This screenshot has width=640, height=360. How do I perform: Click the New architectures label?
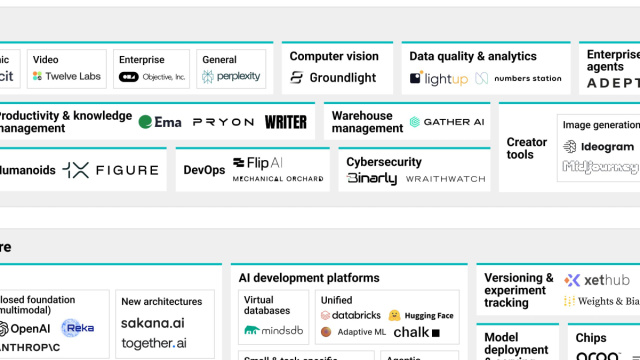click(162, 302)
